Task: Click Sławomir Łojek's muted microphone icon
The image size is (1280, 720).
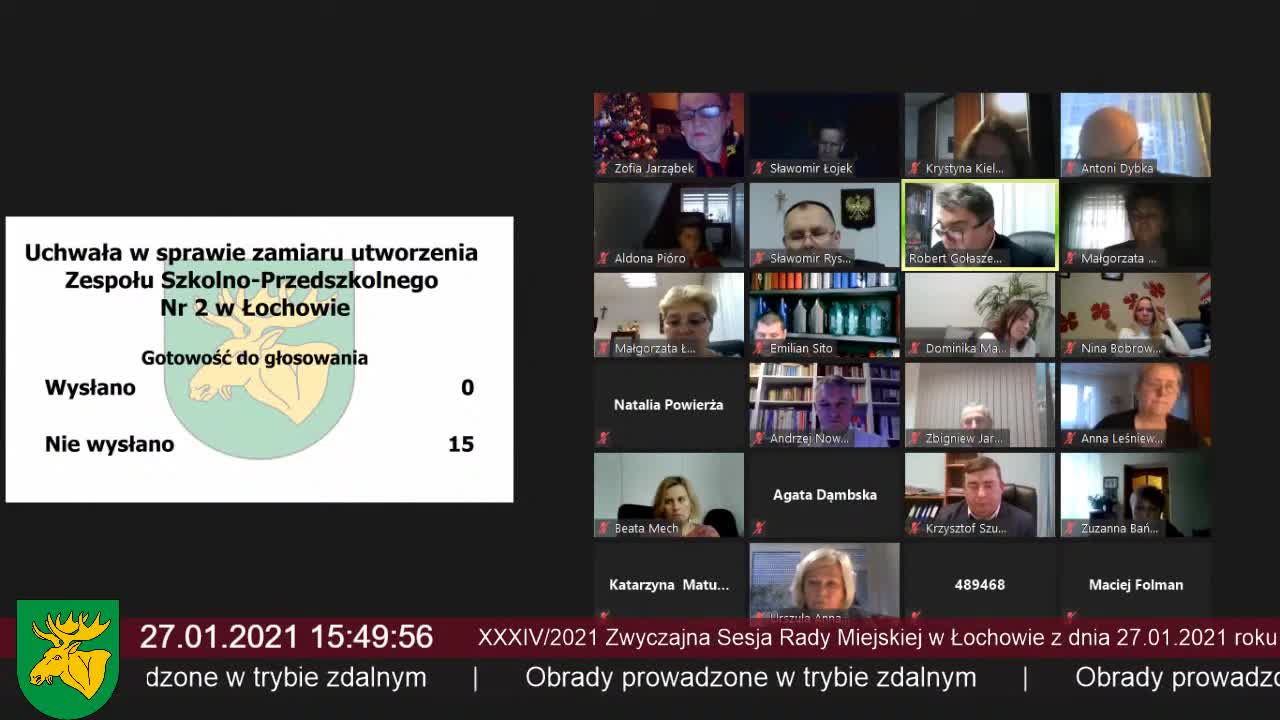Action: coord(758,168)
